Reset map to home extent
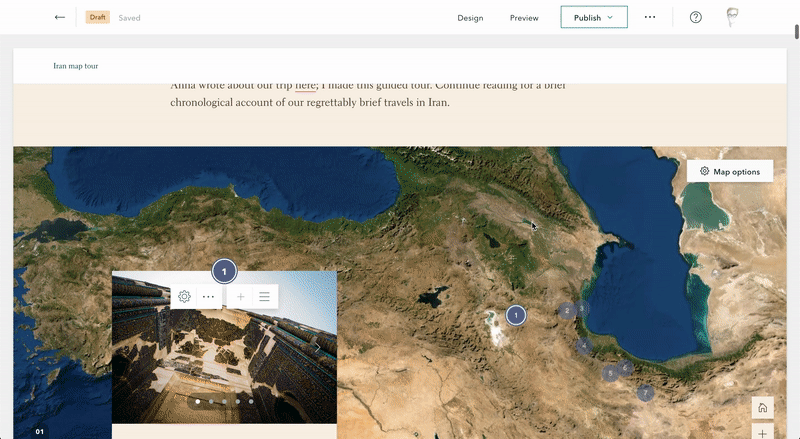 [762, 407]
